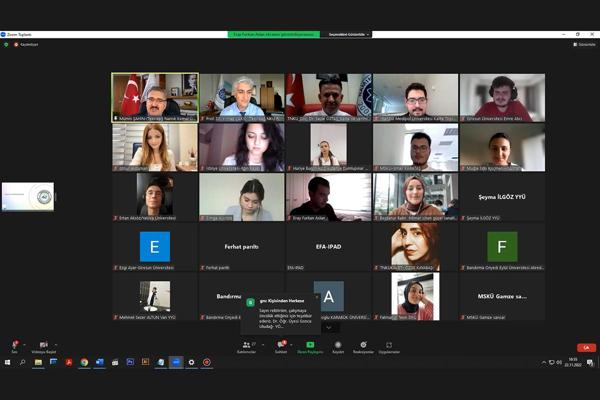This screenshot has width=600, height=400.
Task: Open the Windows Start menu
Action: coord(6,362)
